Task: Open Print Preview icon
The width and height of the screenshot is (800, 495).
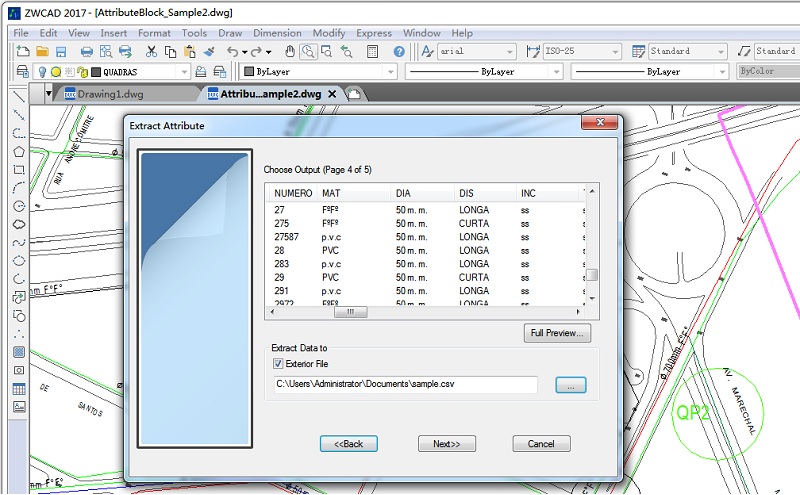Action: (106, 51)
